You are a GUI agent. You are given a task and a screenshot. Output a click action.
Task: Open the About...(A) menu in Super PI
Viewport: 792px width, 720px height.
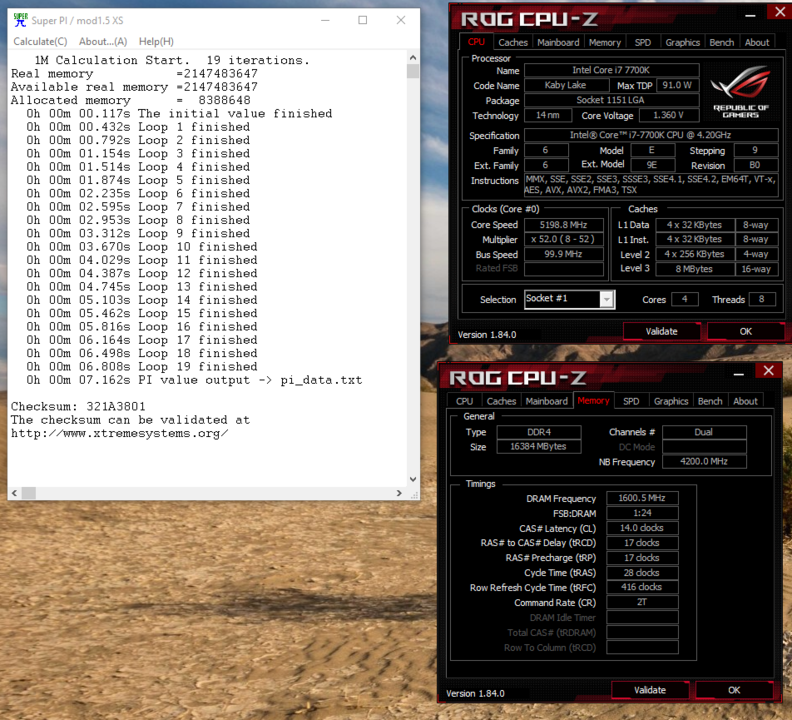pyautogui.click(x=103, y=41)
